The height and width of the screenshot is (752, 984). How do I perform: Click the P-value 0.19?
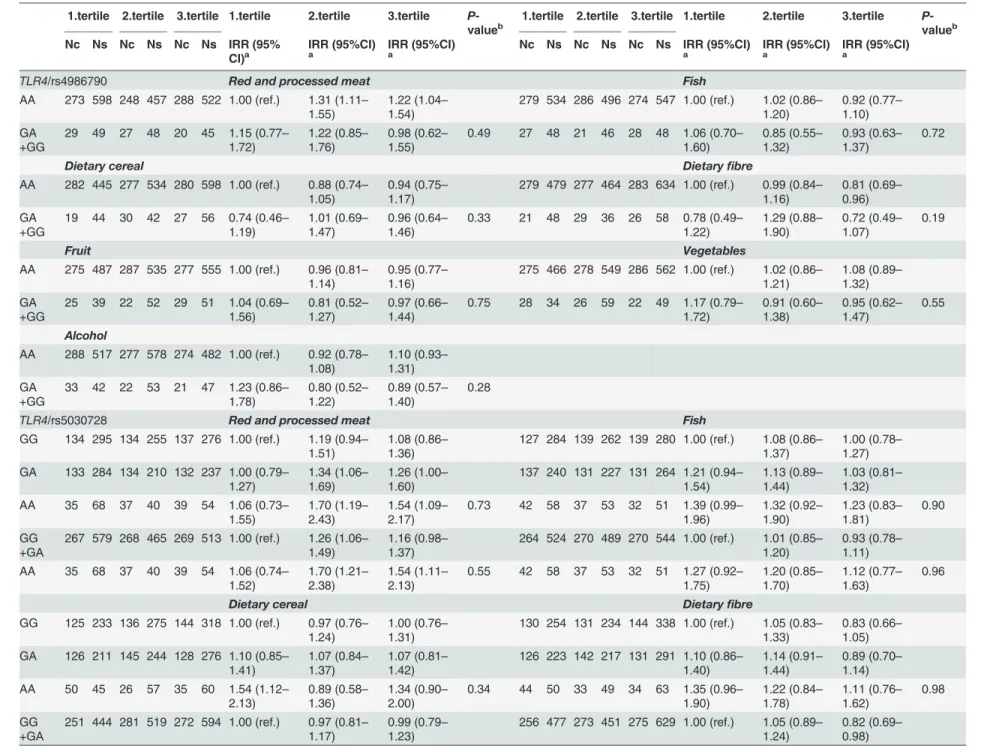point(933,218)
